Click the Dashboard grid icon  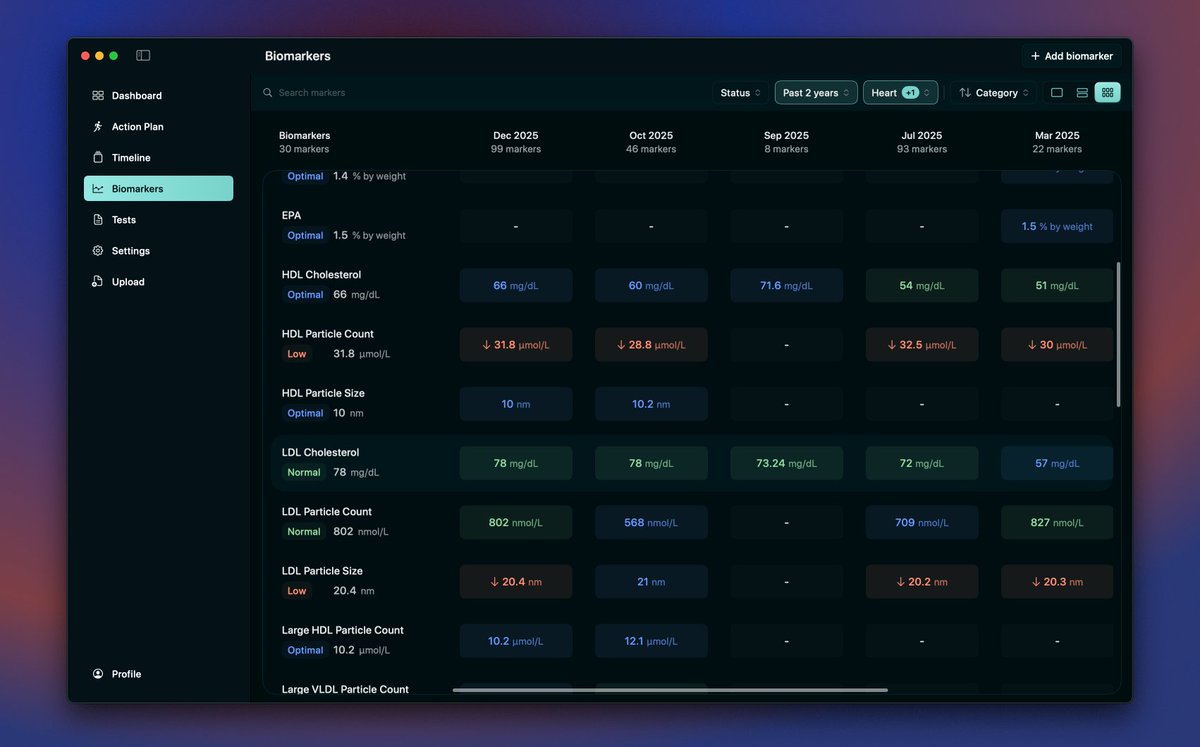click(98, 96)
